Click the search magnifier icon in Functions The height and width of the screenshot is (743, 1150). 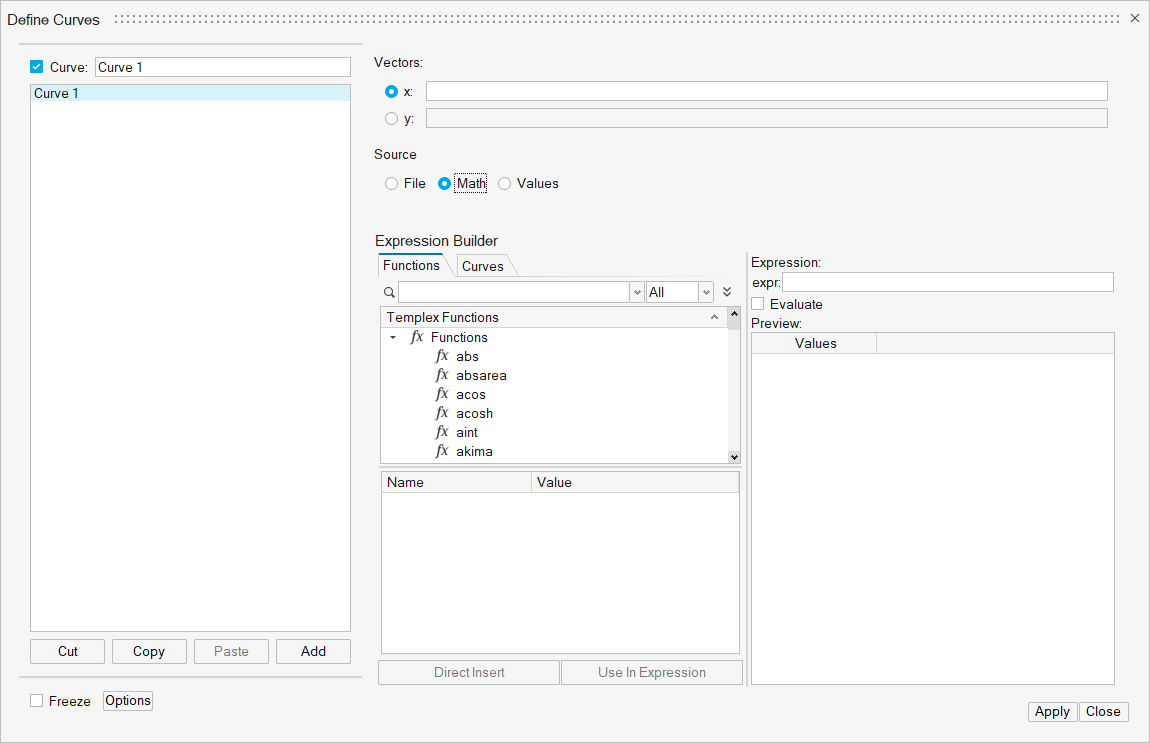point(389,293)
